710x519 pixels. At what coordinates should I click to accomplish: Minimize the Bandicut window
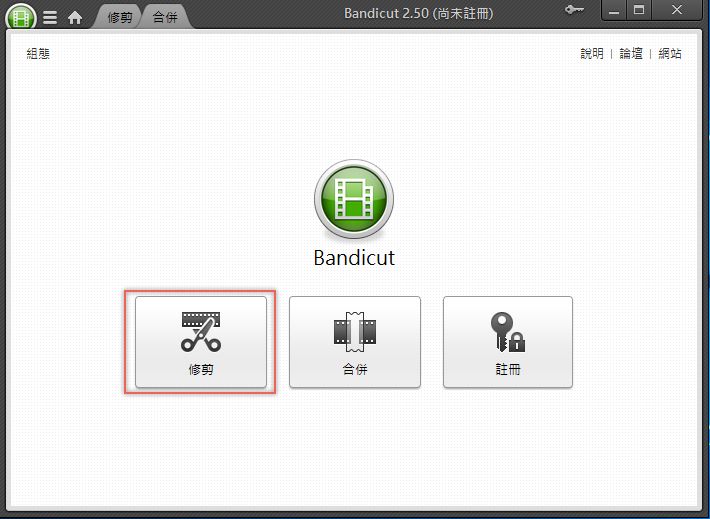click(614, 10)
